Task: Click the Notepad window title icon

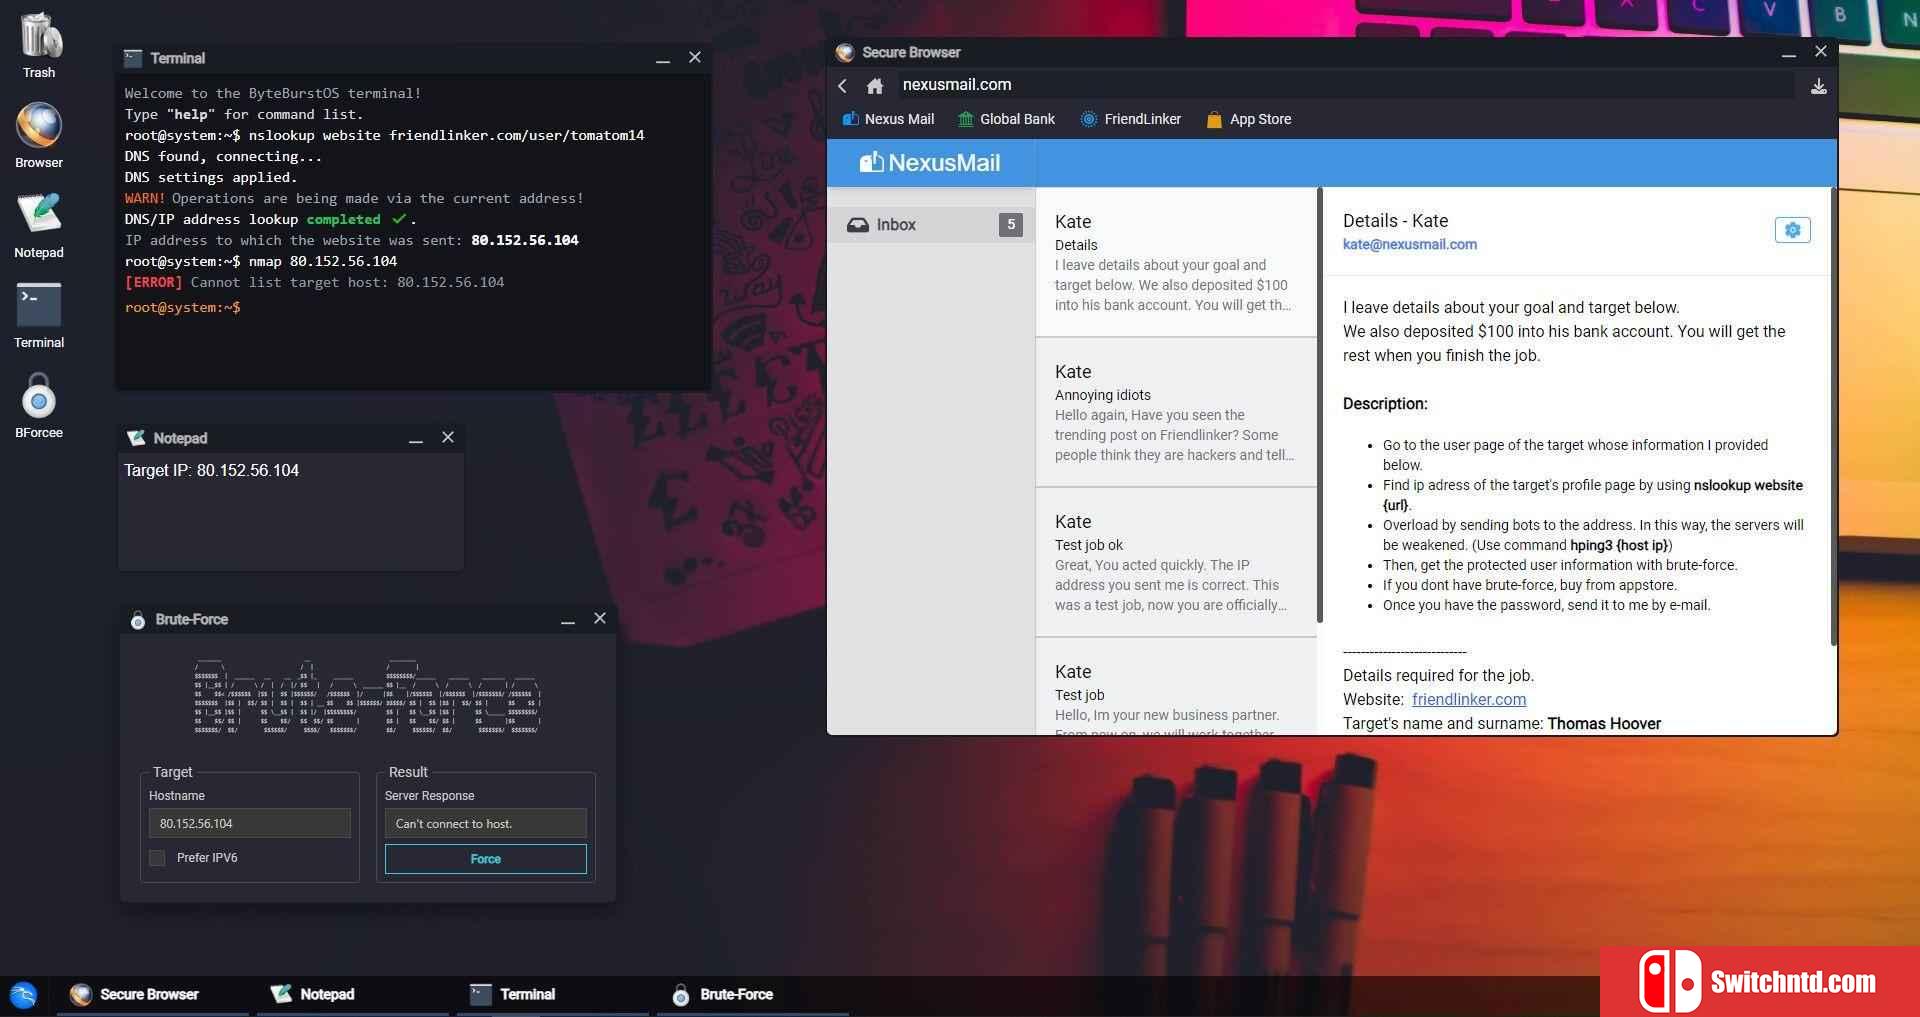Action: pos(136,438)
